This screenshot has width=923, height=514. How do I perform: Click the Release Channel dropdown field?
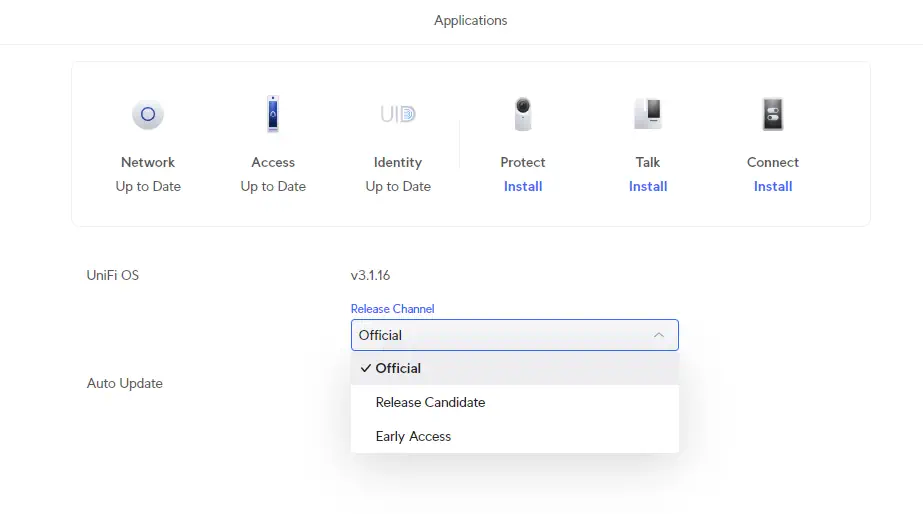click(x=500, y=335)
